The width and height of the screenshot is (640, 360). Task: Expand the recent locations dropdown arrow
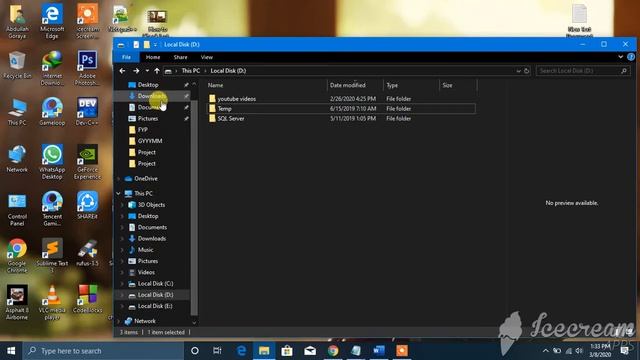click(147, 71)
